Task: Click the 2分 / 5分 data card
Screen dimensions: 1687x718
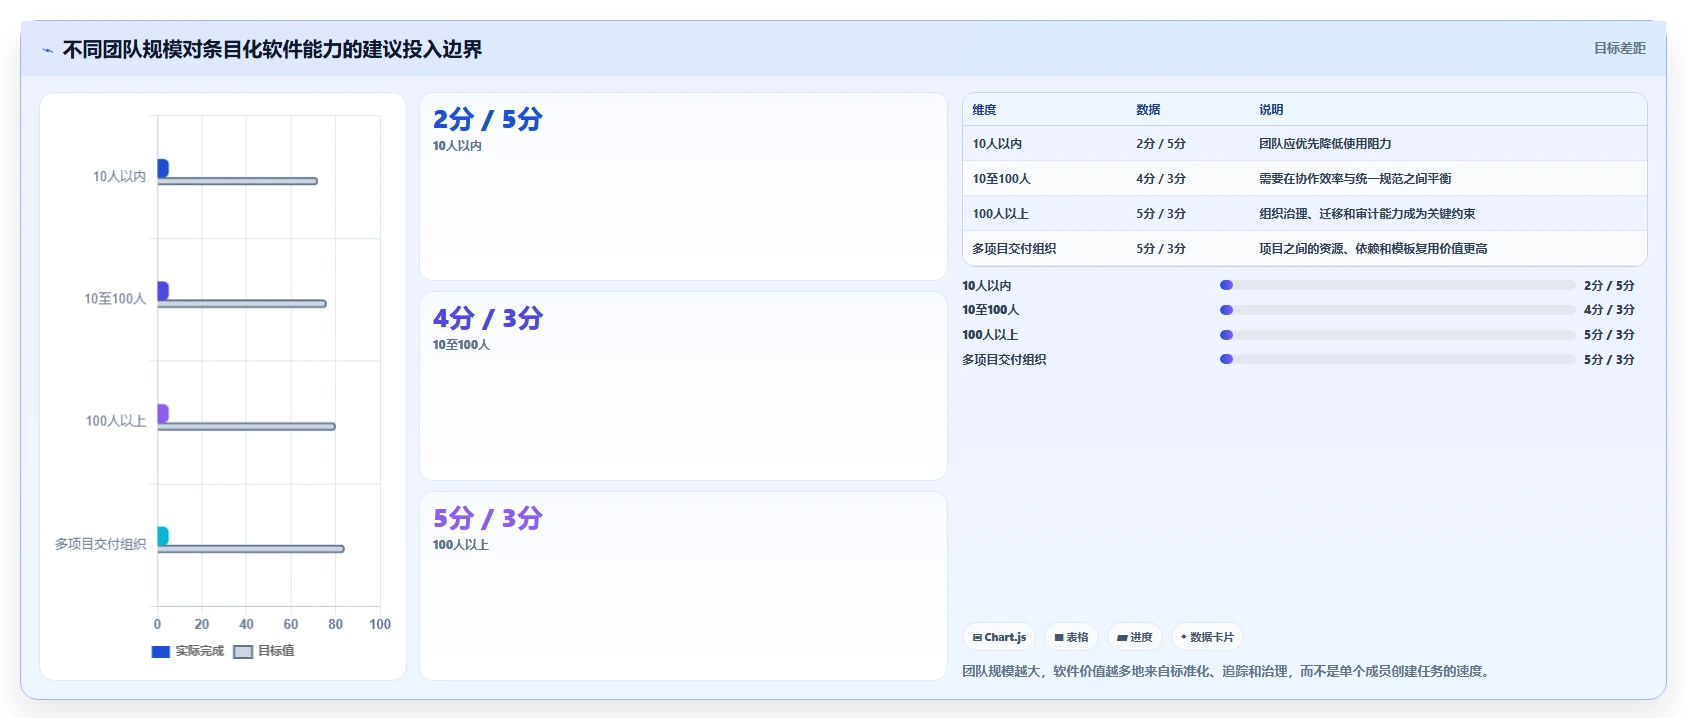Action: click(x=683, y=187)
